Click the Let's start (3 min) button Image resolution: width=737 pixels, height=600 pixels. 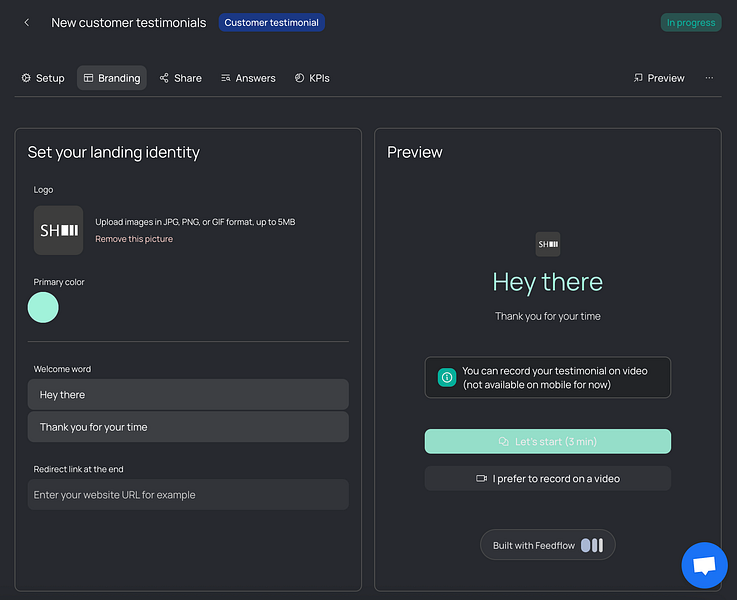[548, 442]
